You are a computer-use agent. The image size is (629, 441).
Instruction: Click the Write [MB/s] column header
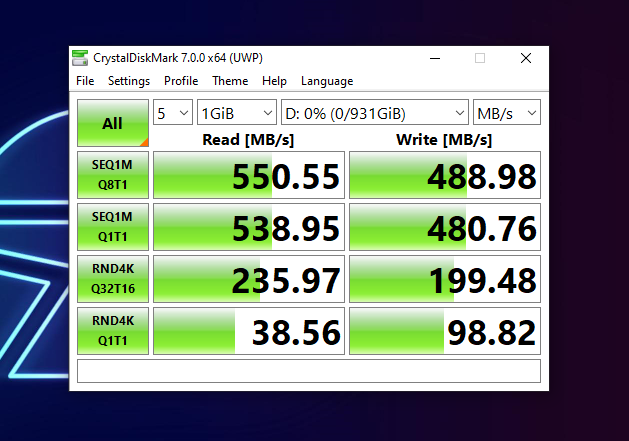[444, 140]
